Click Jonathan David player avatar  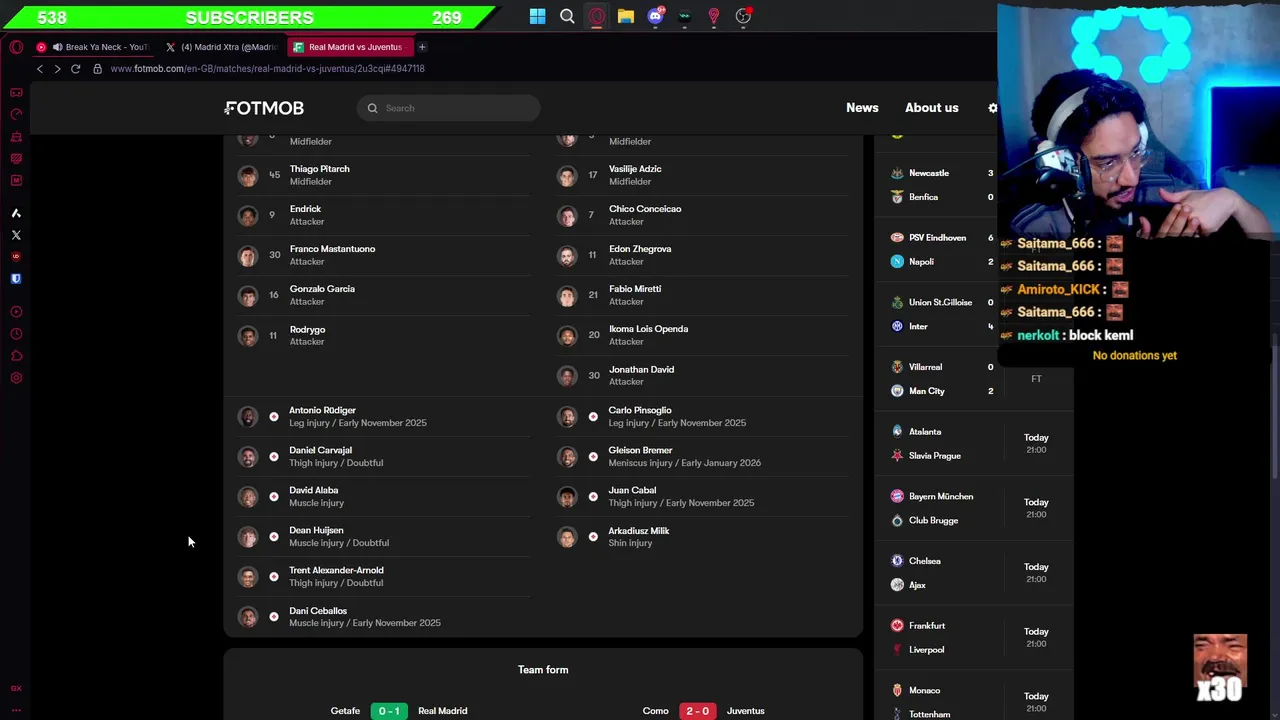(567, 375)
